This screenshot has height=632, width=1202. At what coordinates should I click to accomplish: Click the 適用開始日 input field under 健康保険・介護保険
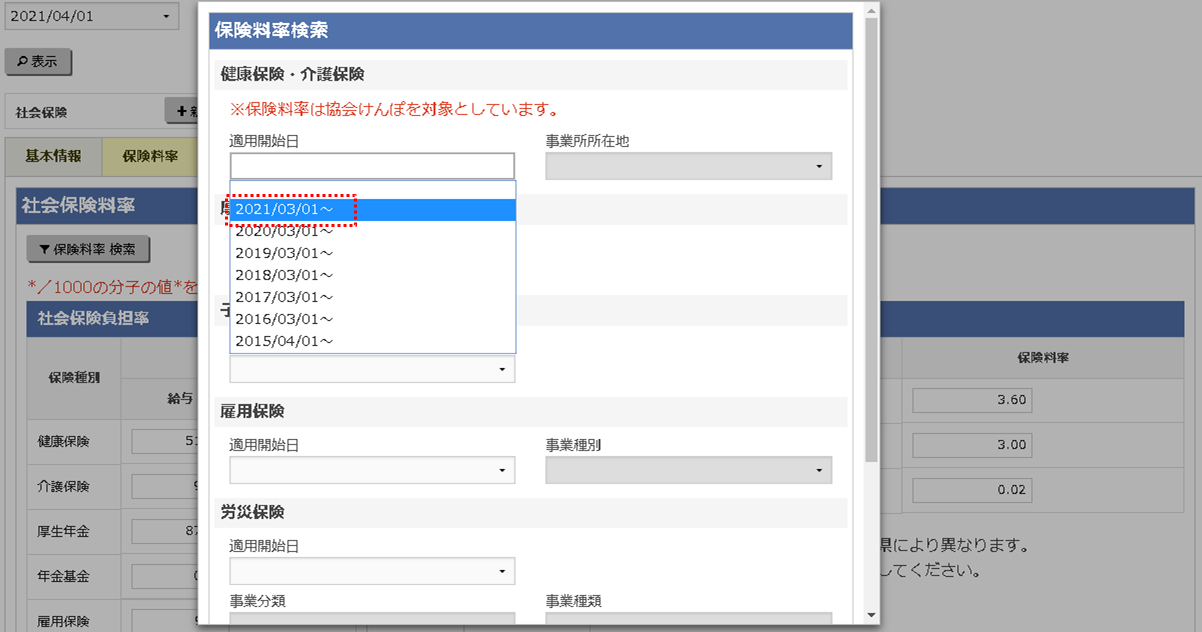tap(371, 165)
